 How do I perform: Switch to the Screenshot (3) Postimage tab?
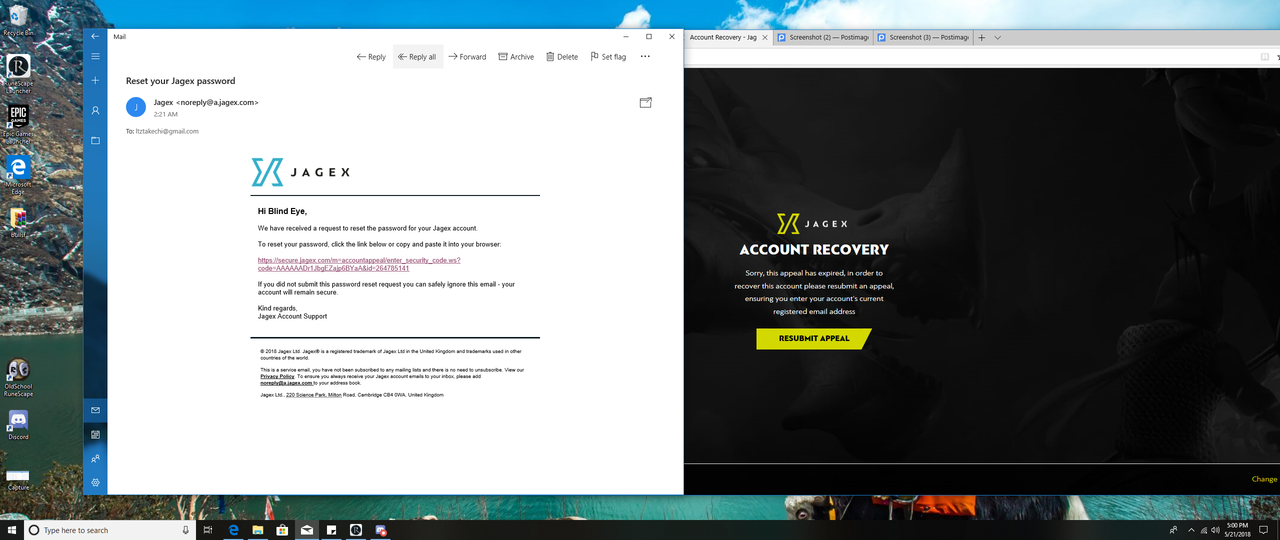coord(922,37)
